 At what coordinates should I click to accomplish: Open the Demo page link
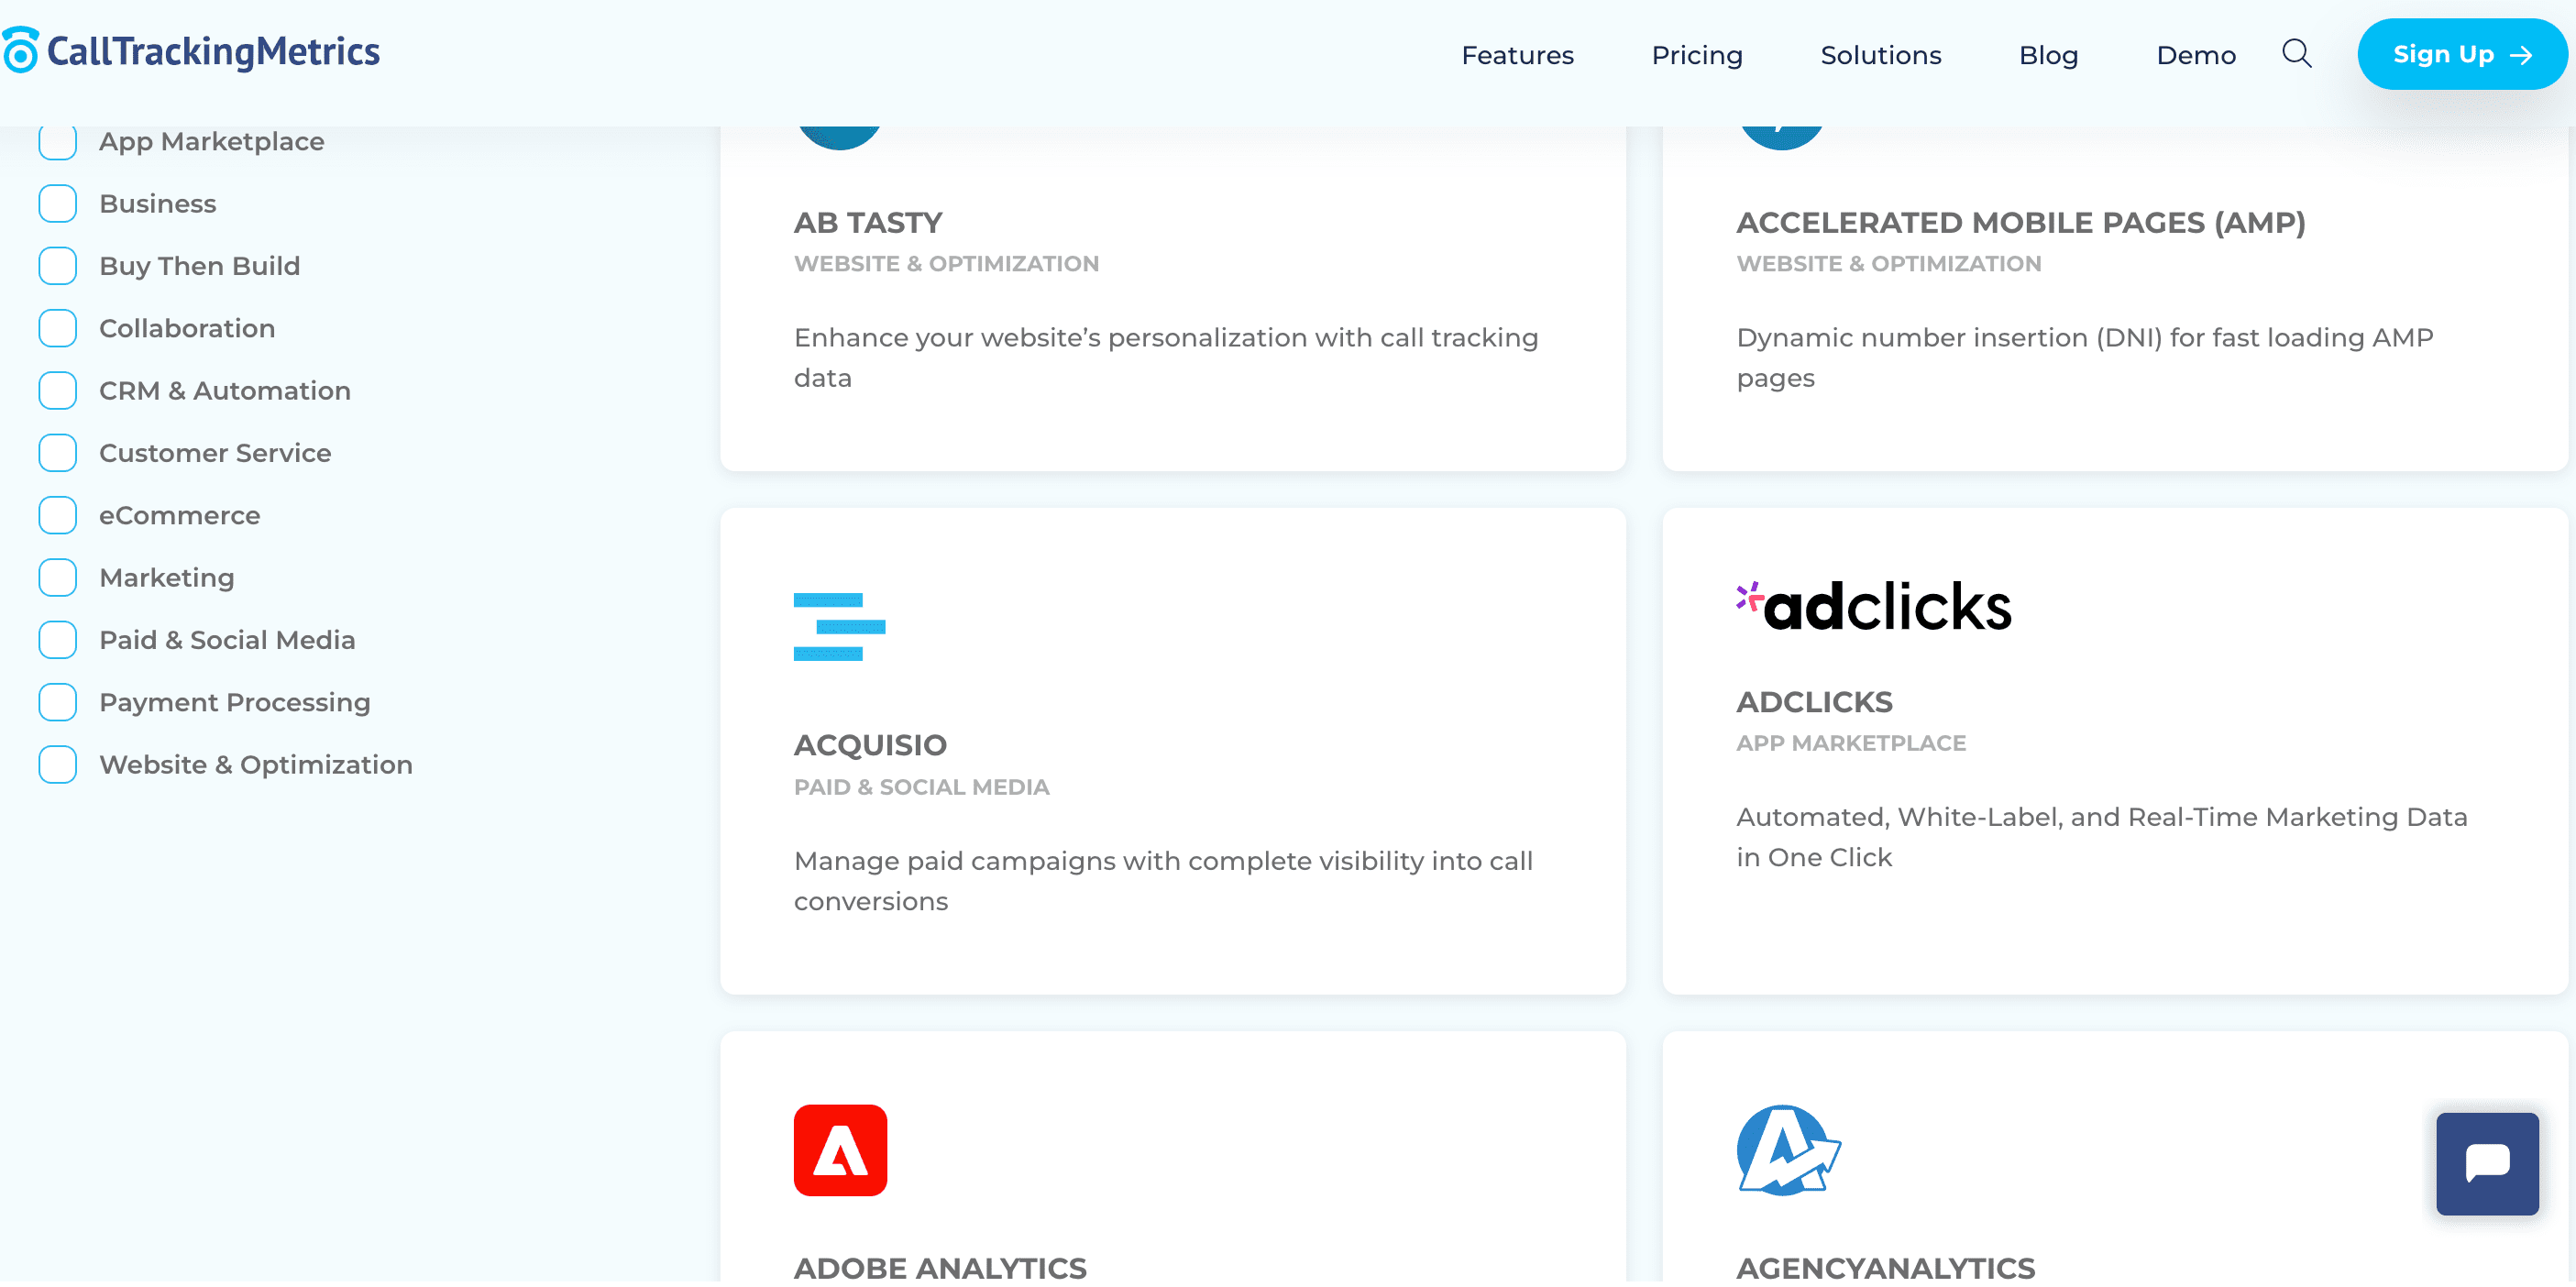(x=2196, y=55)
